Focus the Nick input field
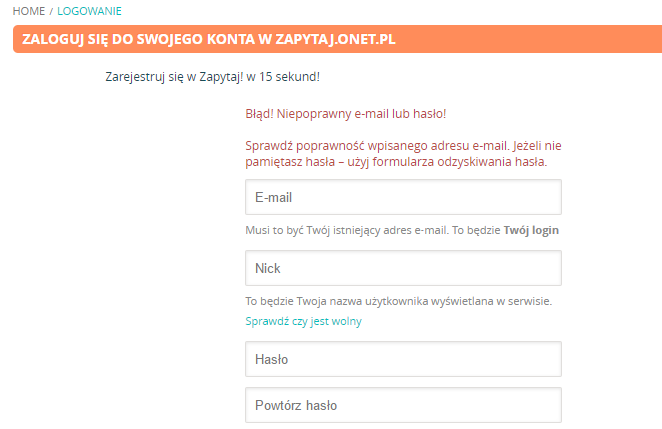This screenshot has width=662, height=429. (403, 268)
